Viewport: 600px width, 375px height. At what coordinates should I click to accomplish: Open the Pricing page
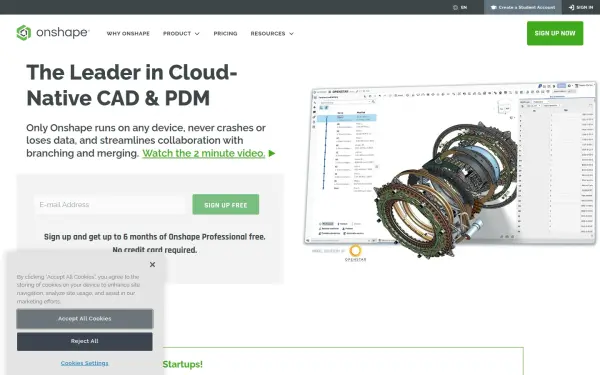(x=225, y=34)
